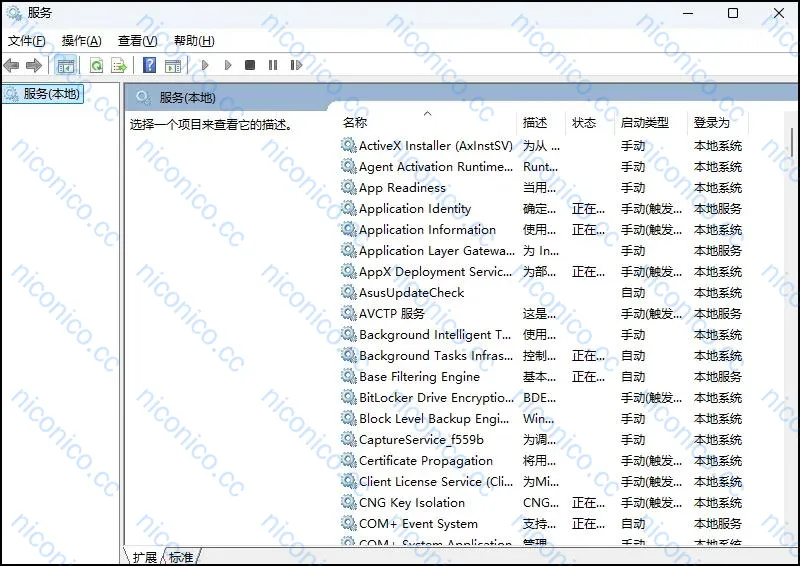Maximize the 服务 window
Image resolution: width=800 pixels, height=566 pixels.
(x=733, y=13)
